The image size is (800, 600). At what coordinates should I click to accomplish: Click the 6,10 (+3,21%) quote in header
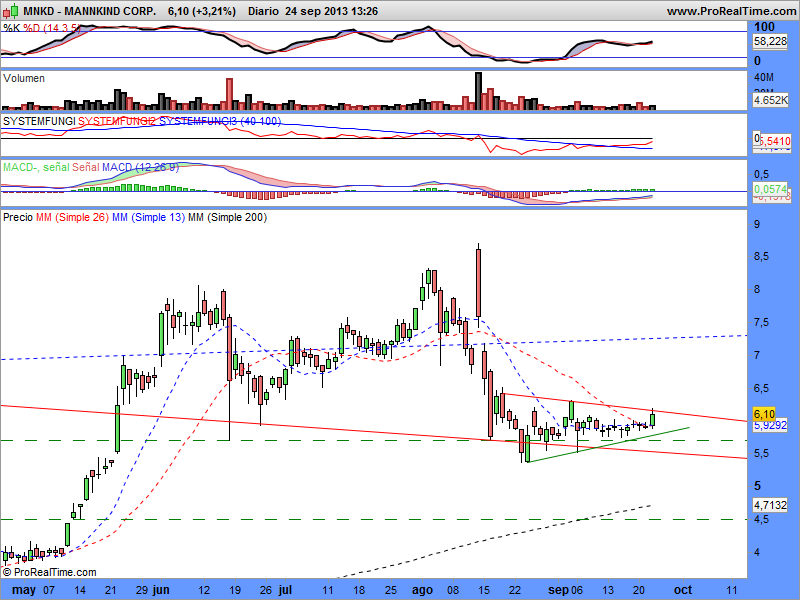click(x=202, y=11)
